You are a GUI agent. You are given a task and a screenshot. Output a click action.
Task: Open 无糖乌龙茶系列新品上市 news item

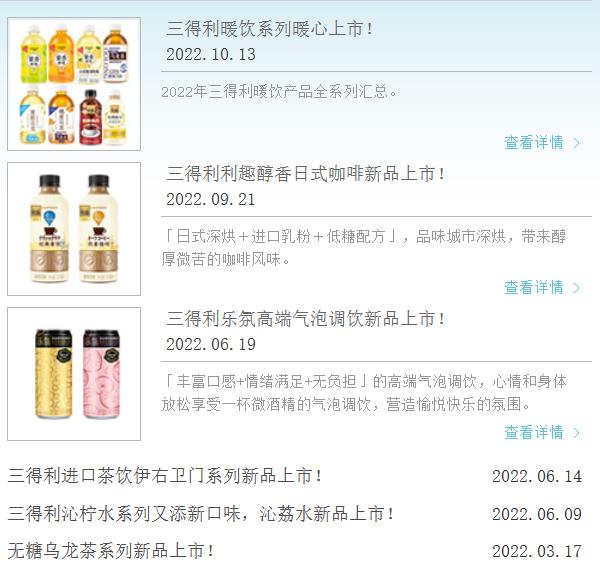click(x=111, y=551)
